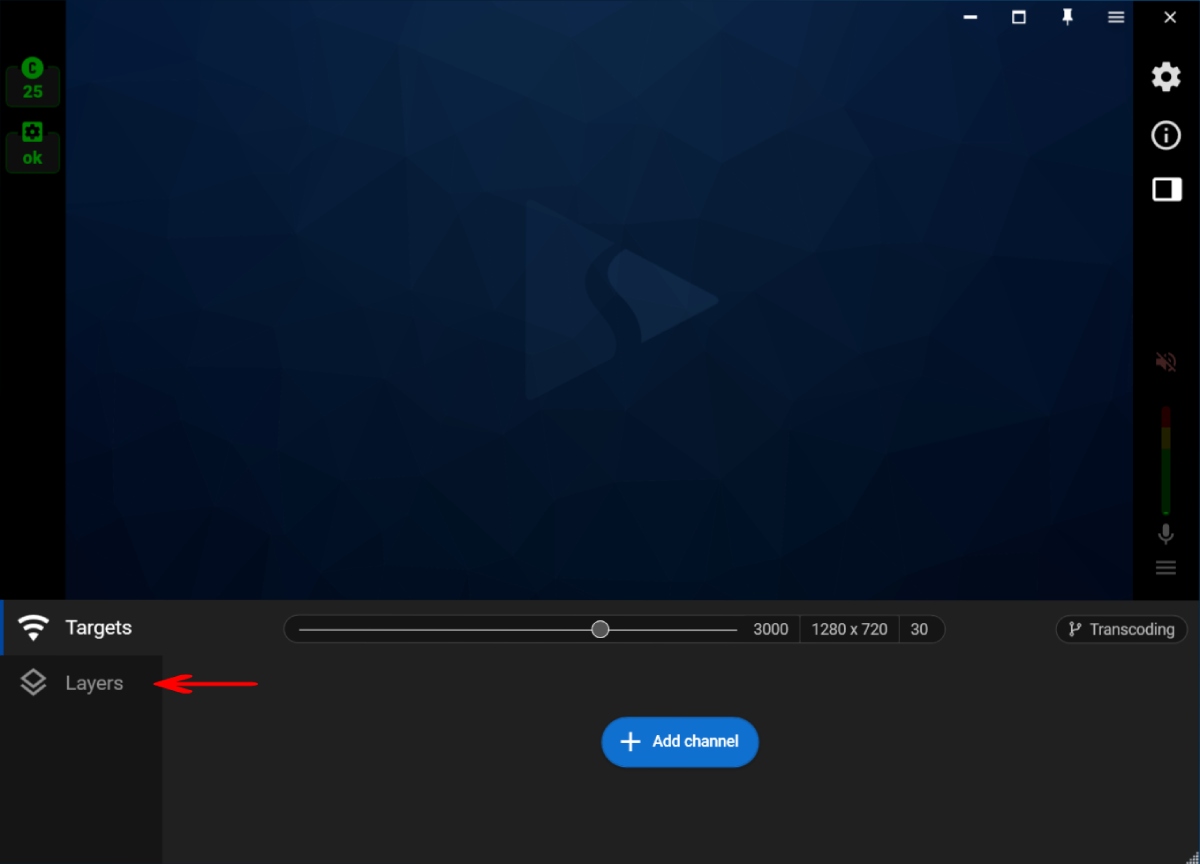
Task: Click the audio options lines below the mic
Action: click(1165, 567)
